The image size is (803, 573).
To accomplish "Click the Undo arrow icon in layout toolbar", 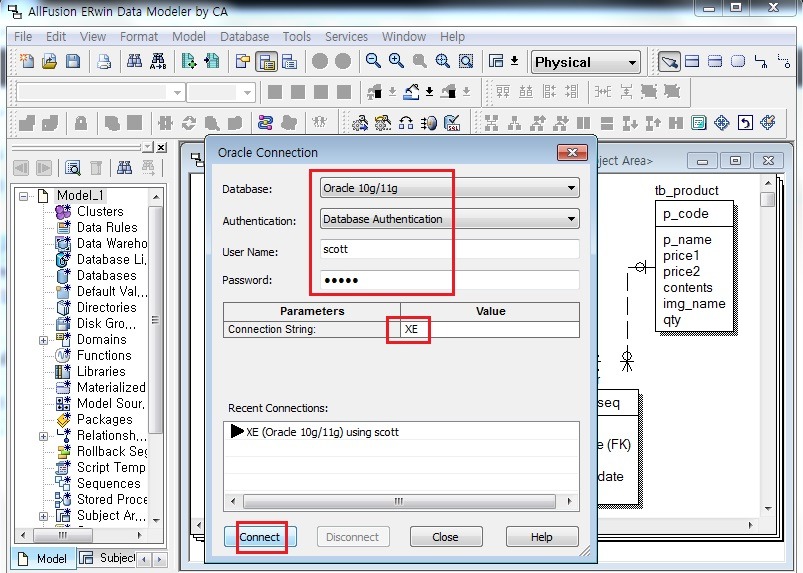I will [745, 123].
